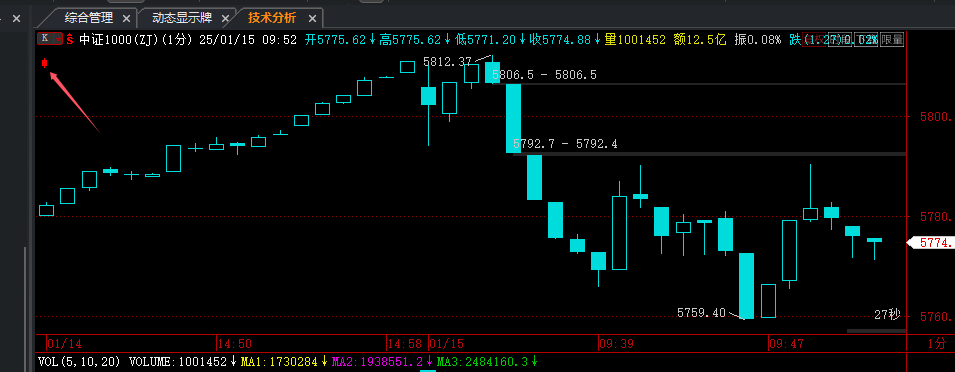Select the candle topping at 5812.37

(492, 69)
